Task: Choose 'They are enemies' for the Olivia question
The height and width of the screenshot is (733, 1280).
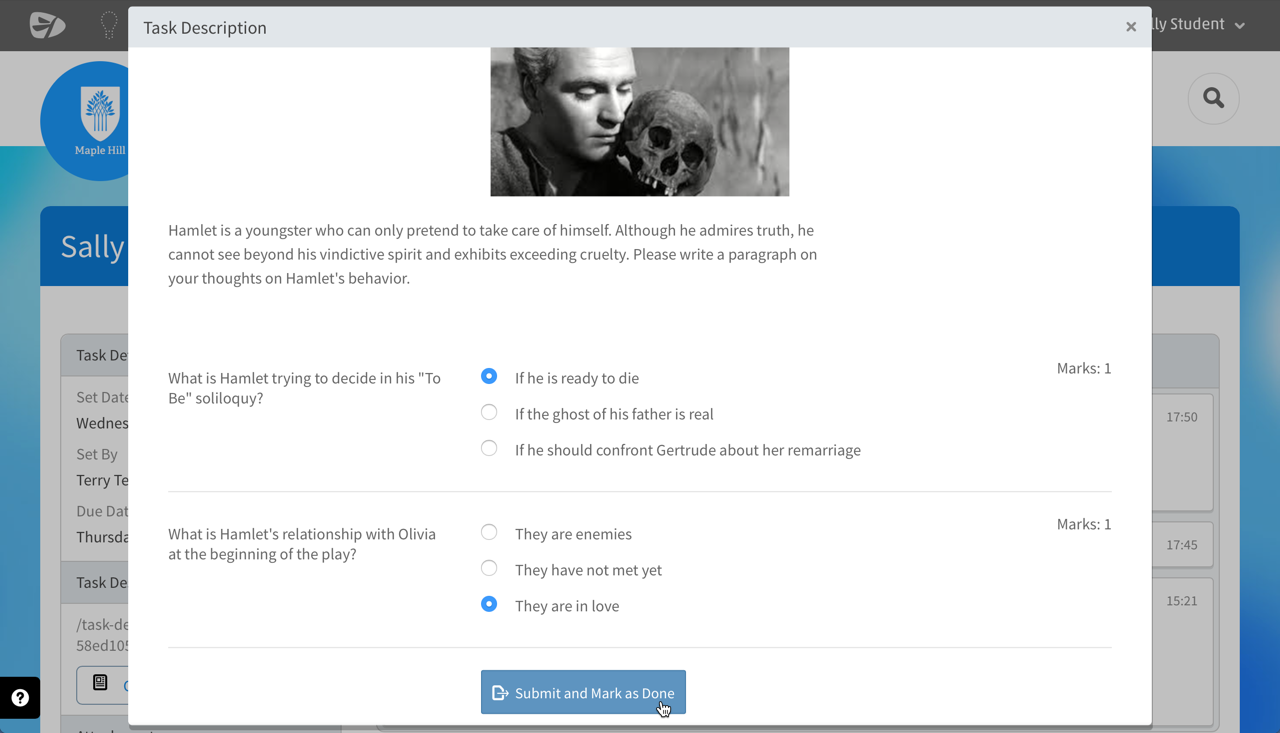Action: click(489, 532)
